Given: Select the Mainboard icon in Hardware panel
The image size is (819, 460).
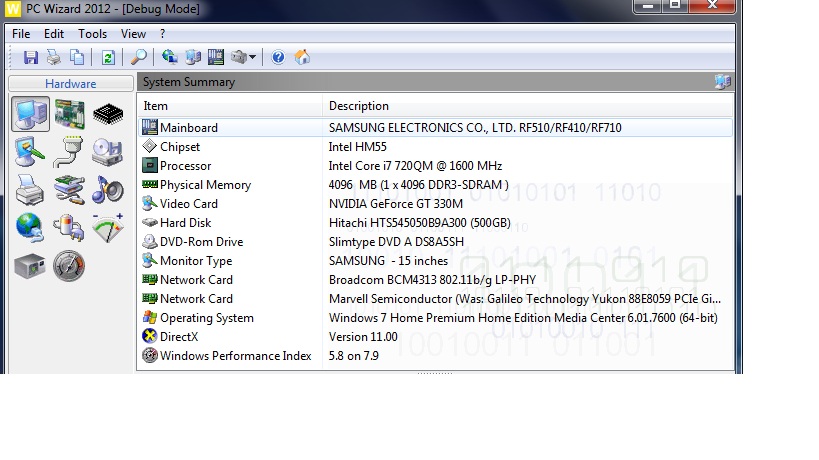Looking at the screenshot, I should (69, 114).
